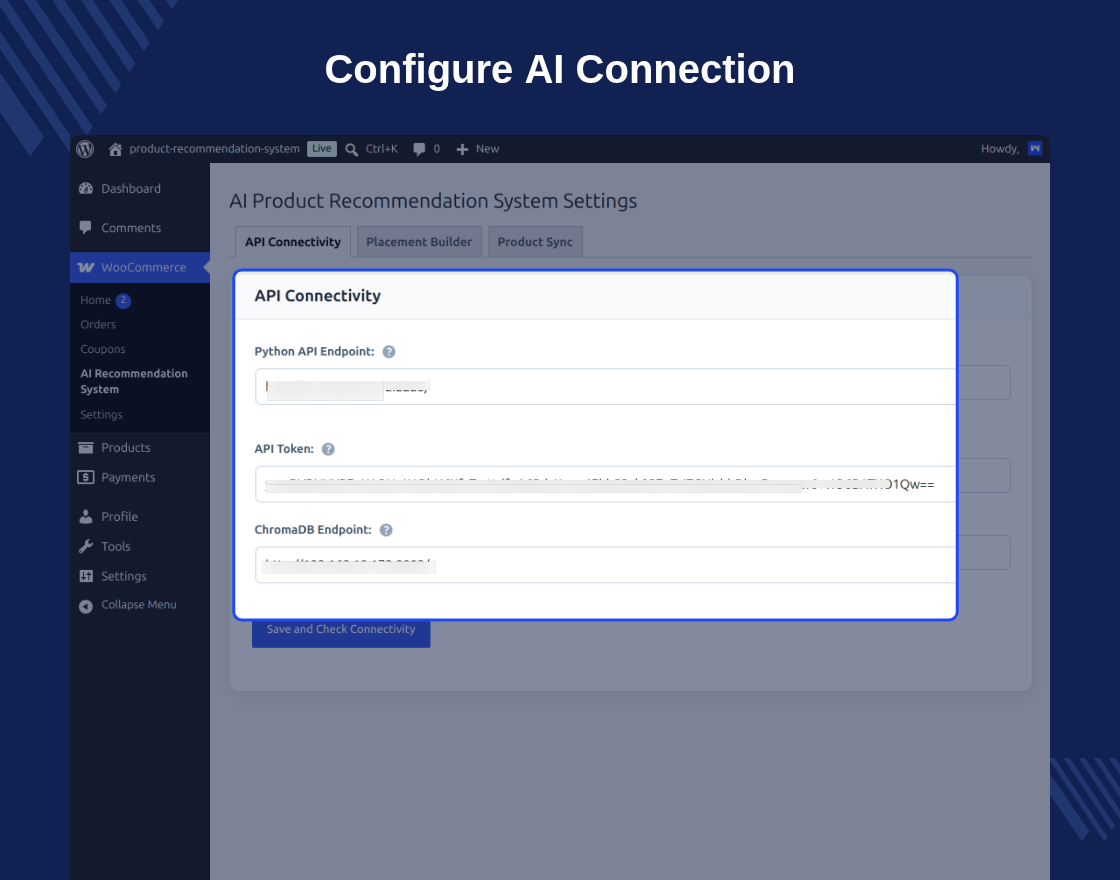Click the Payments dollar icon

click(86, 477)
